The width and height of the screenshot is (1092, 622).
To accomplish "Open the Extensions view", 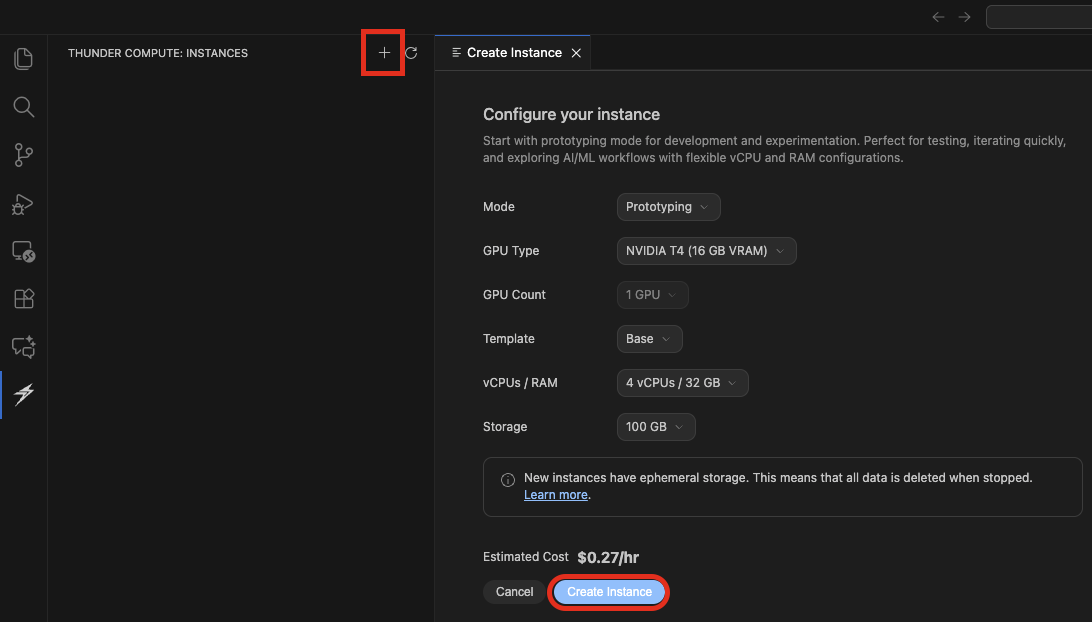I will point(22,299).
